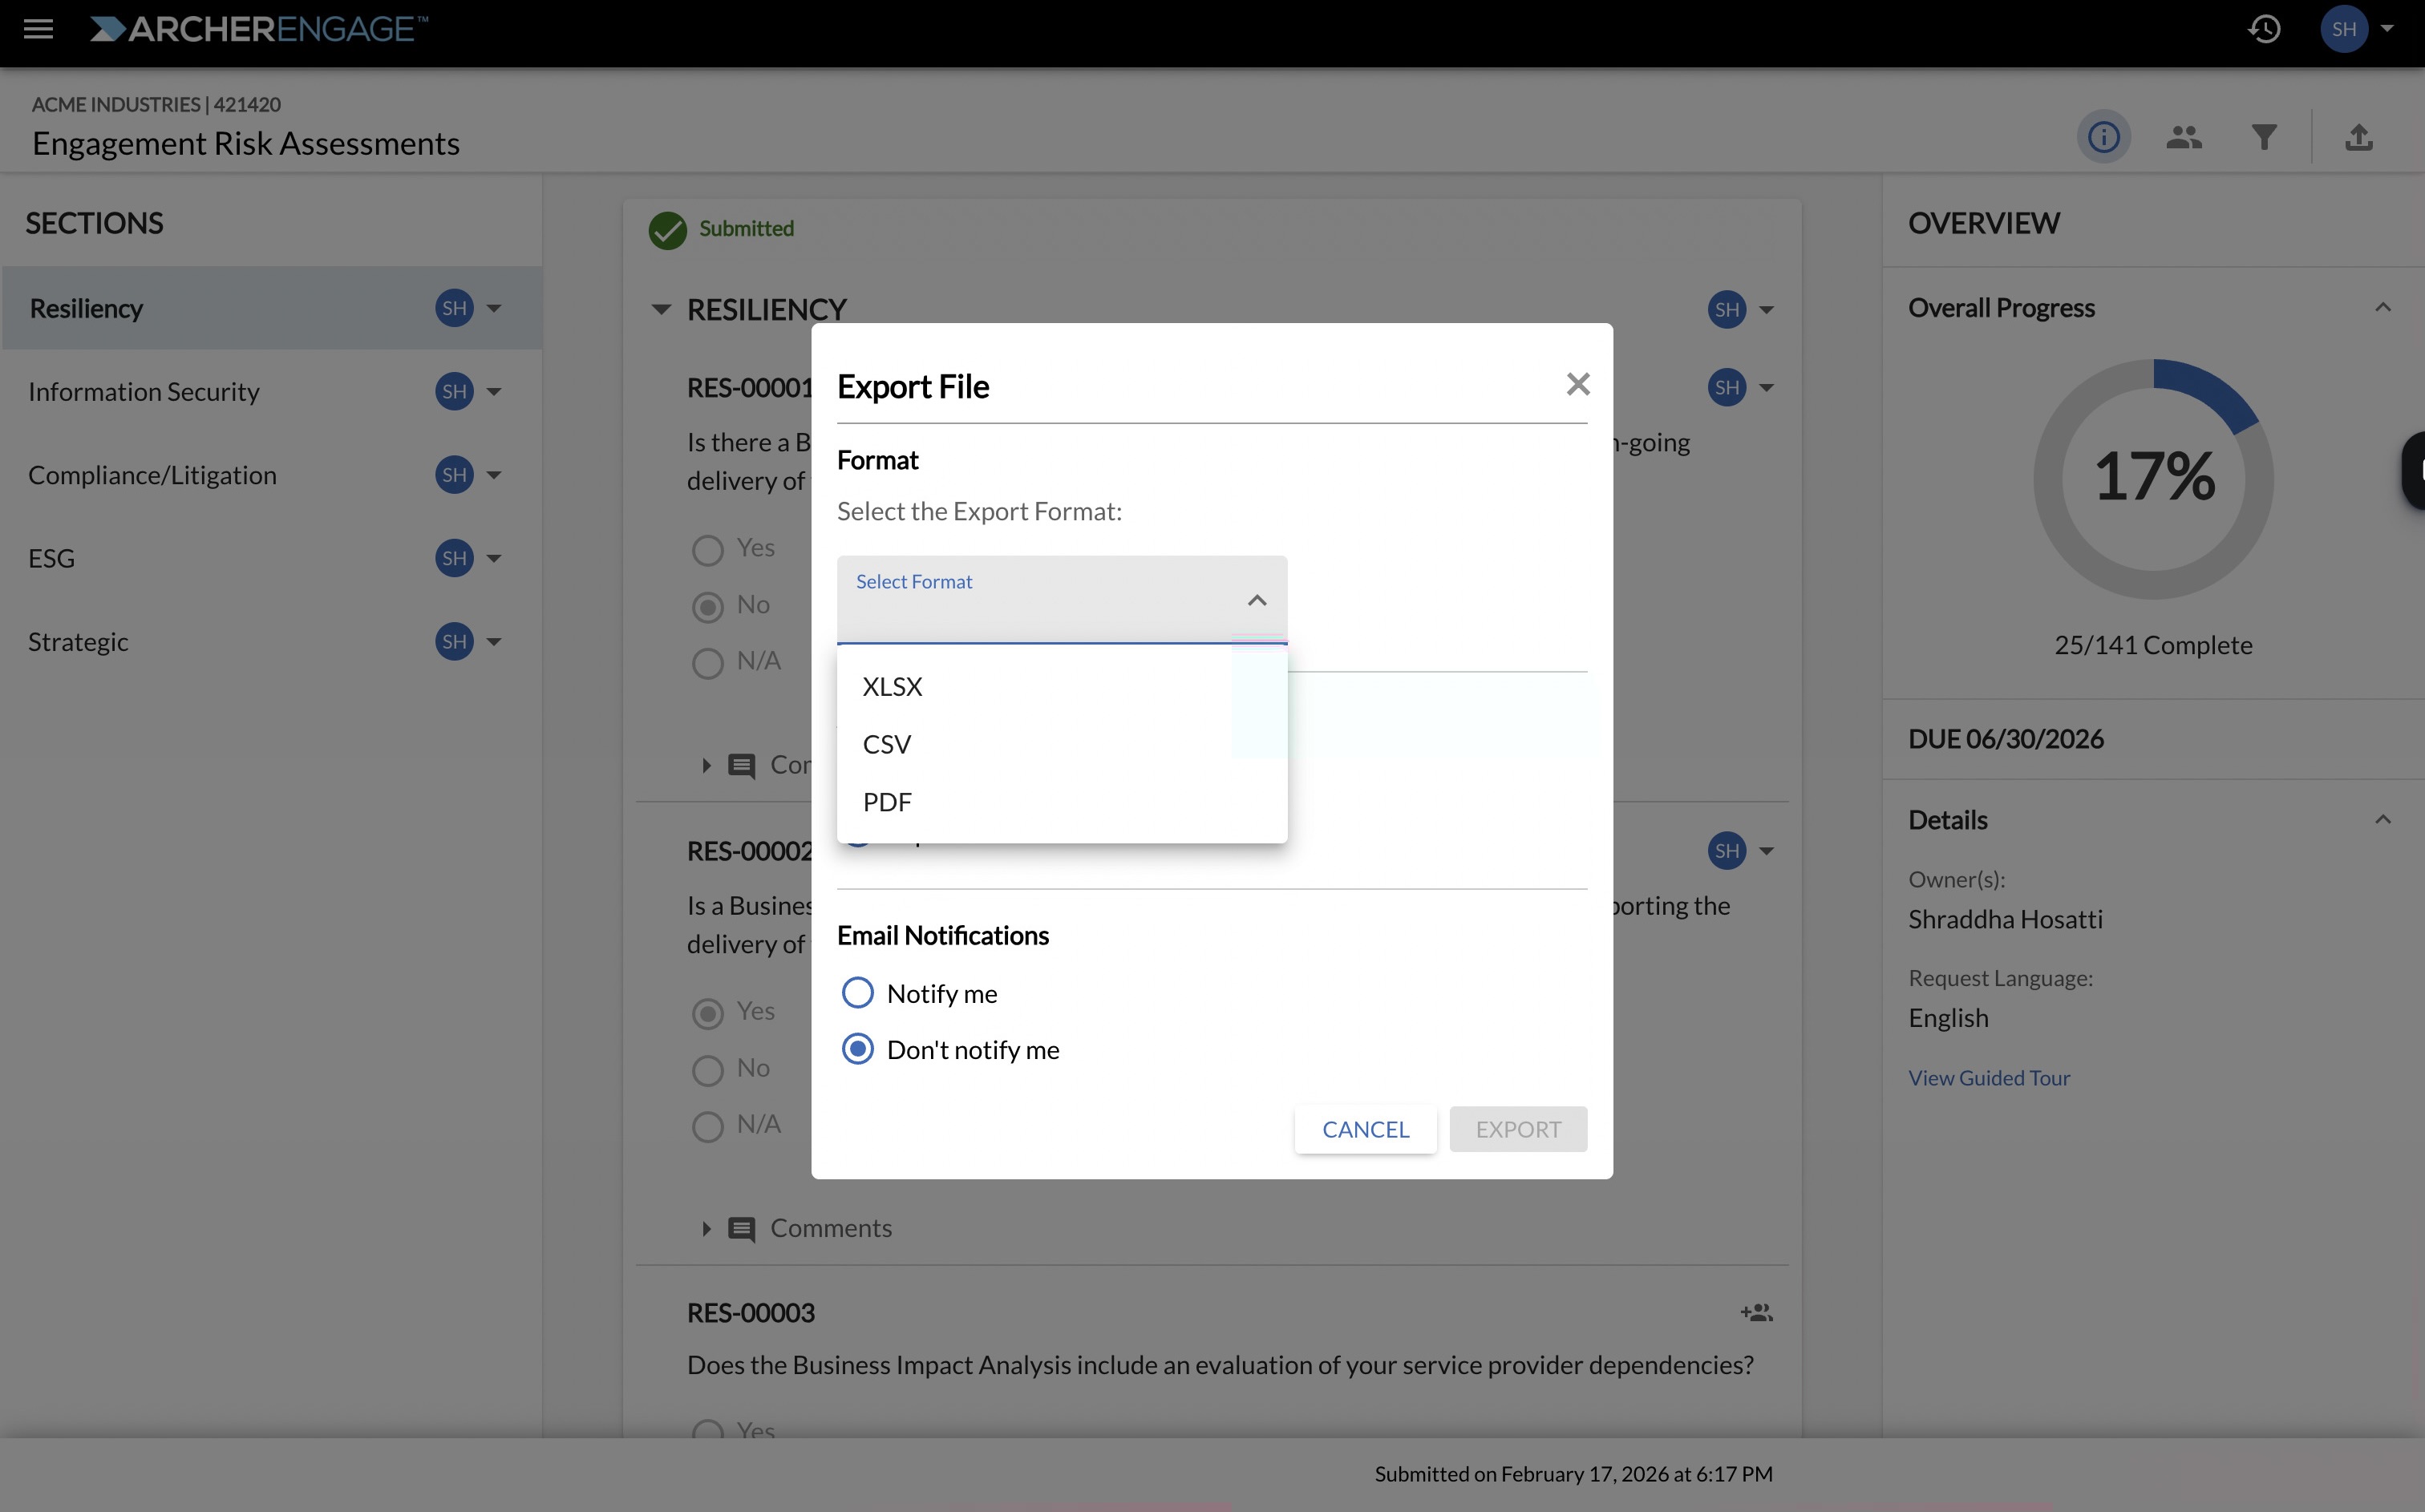This screenshot has width=2425, height=1512.
Task: Open the collaborators people icon
Action: [x=2183, y=137]
